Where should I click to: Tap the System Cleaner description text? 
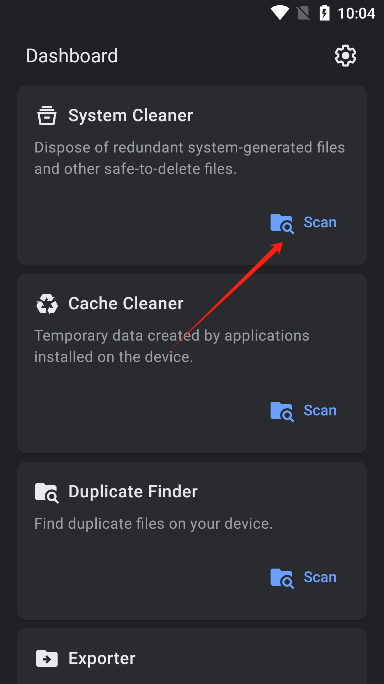click(x=189, y=158)
